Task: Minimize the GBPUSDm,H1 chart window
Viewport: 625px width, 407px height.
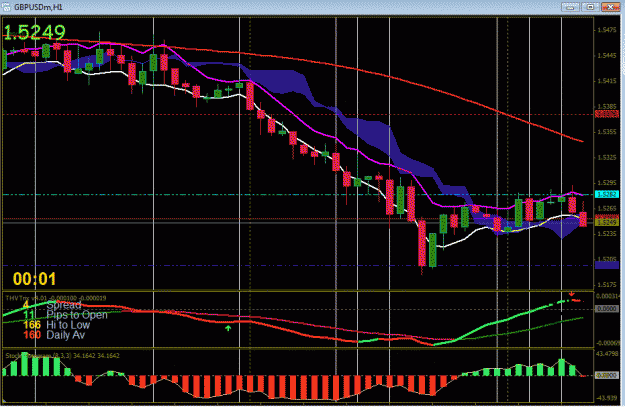Action: tap(570, 7)
